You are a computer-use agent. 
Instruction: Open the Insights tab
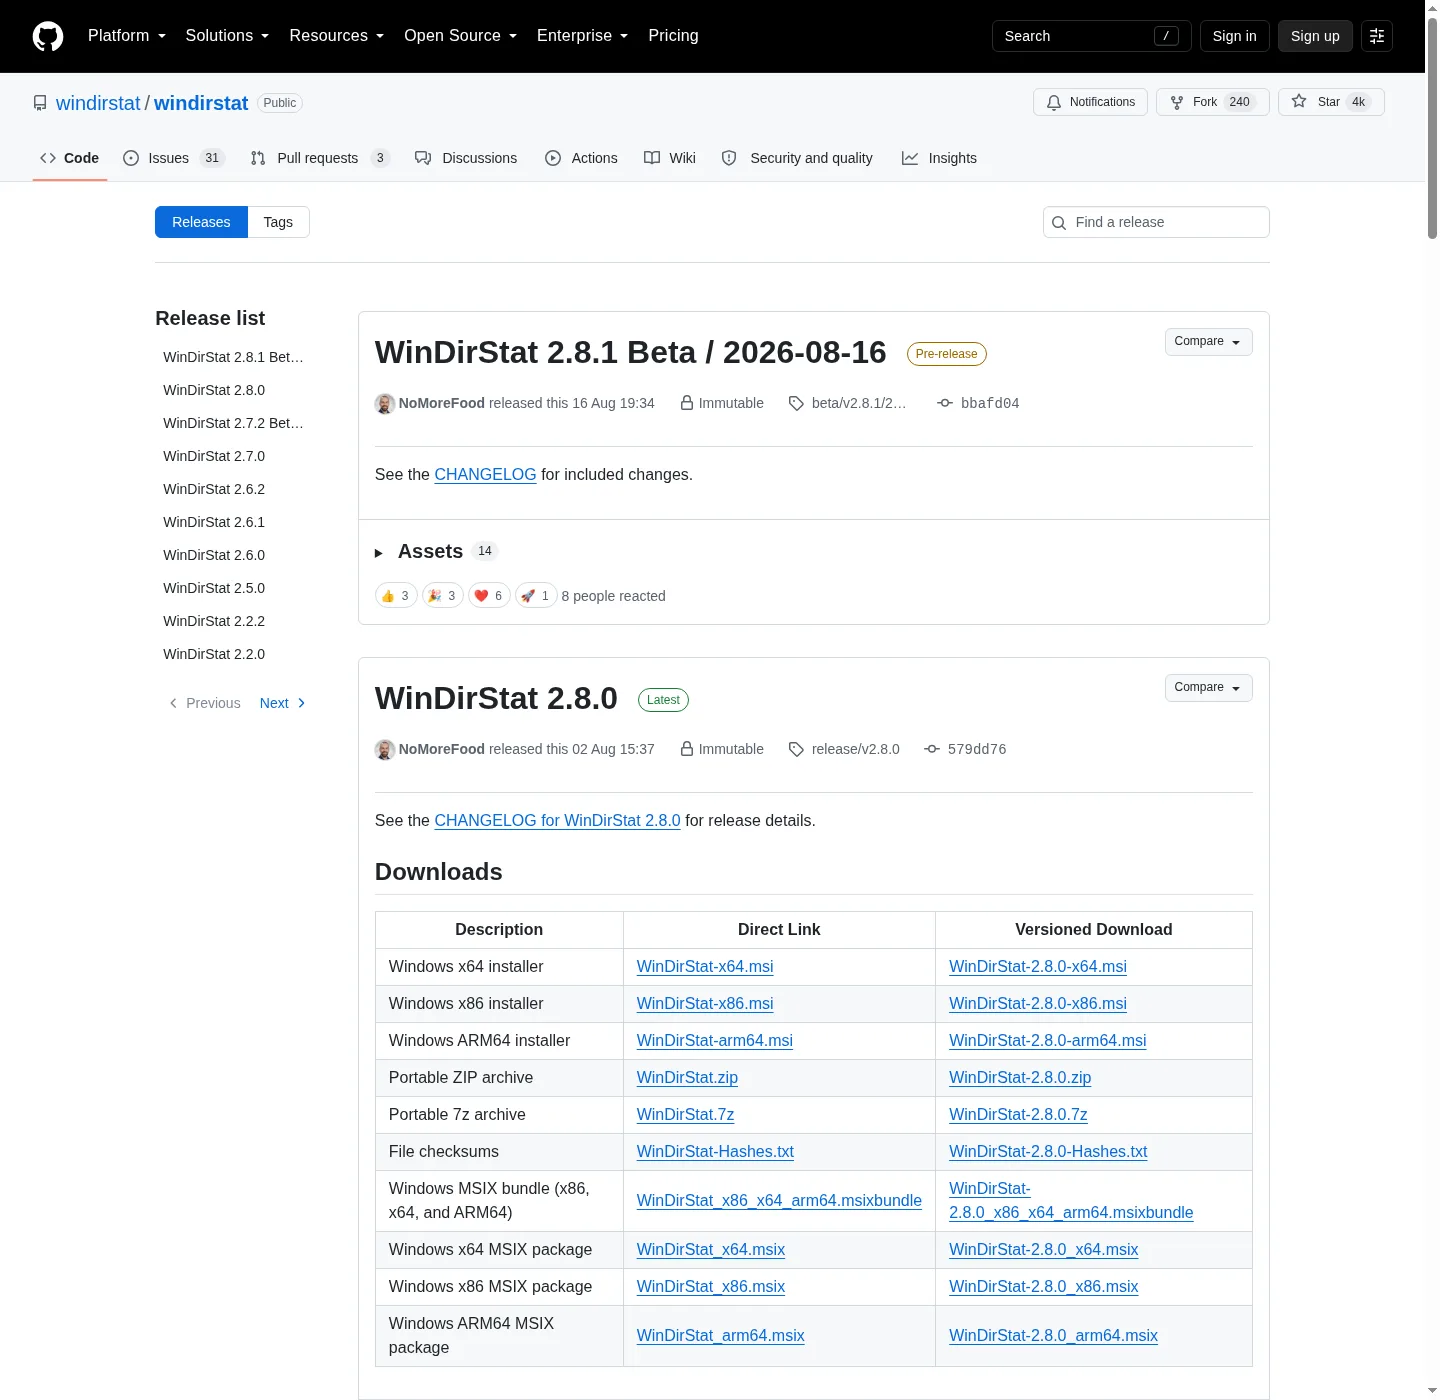click(x=939, y=158)
